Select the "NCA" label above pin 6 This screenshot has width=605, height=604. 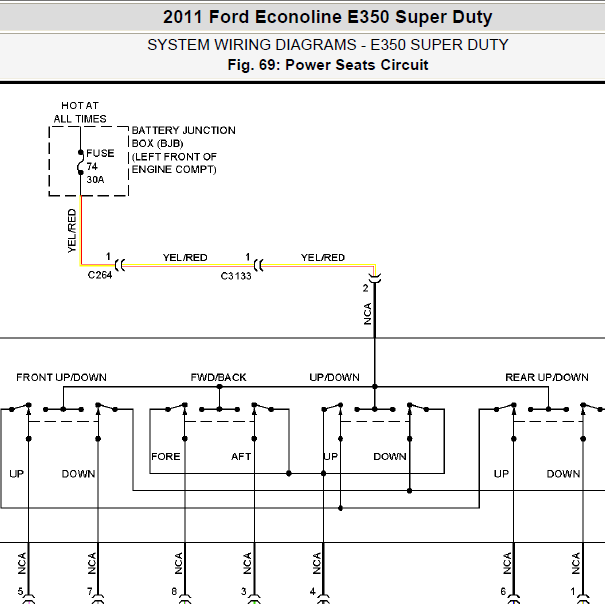[x=507, y=563]
